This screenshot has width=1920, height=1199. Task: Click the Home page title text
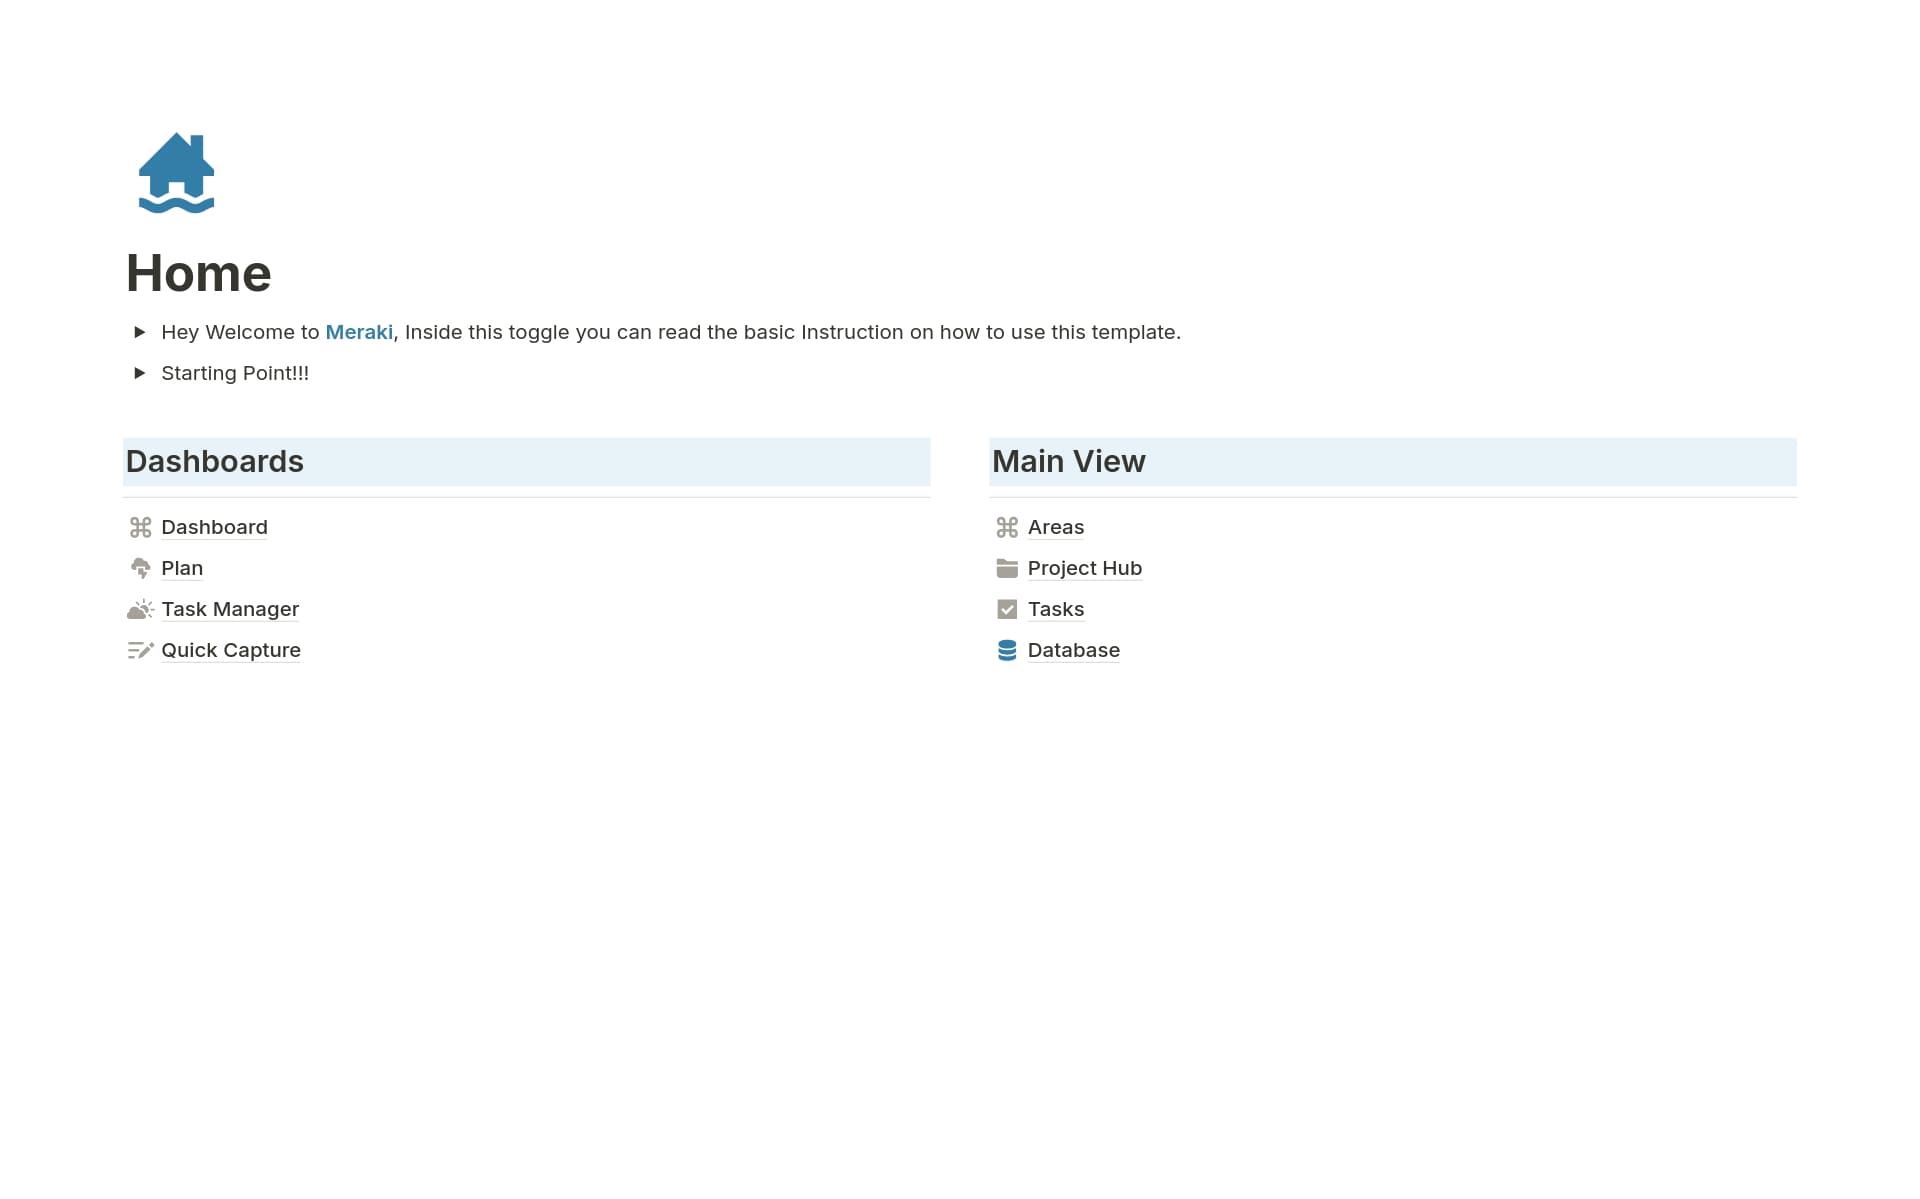point(198,271)
